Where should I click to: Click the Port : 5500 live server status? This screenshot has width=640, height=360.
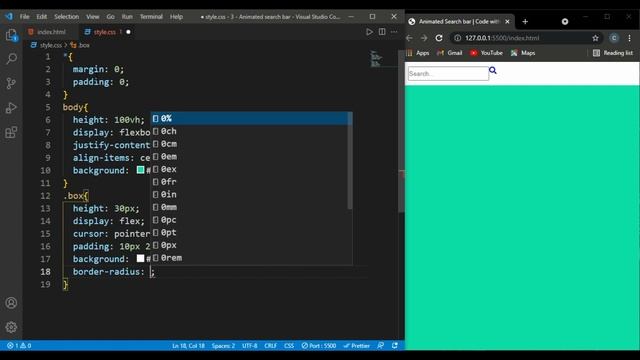(319, 346)
